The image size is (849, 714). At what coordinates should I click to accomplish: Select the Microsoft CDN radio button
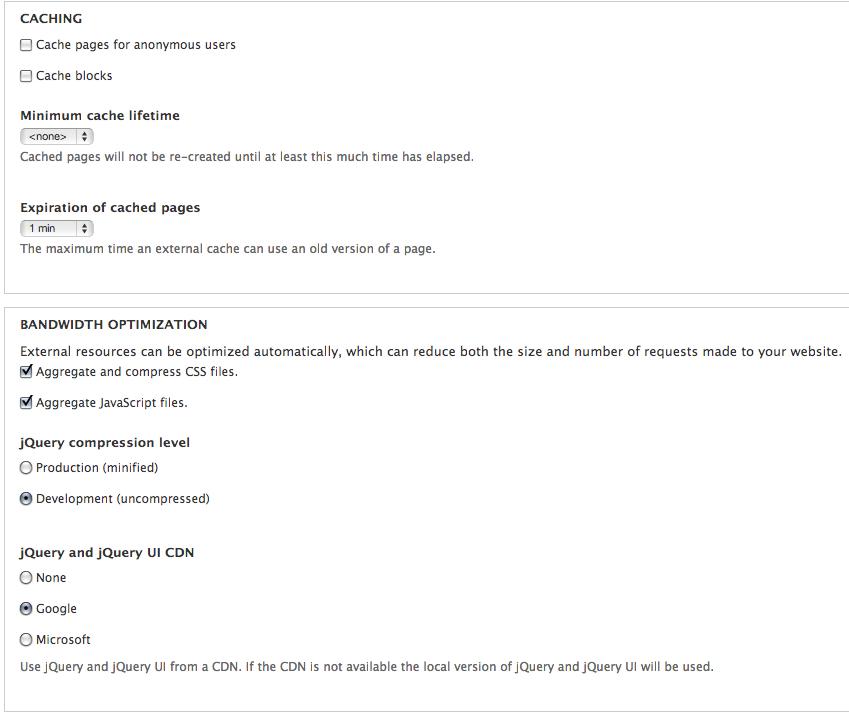tap(26, 640)
